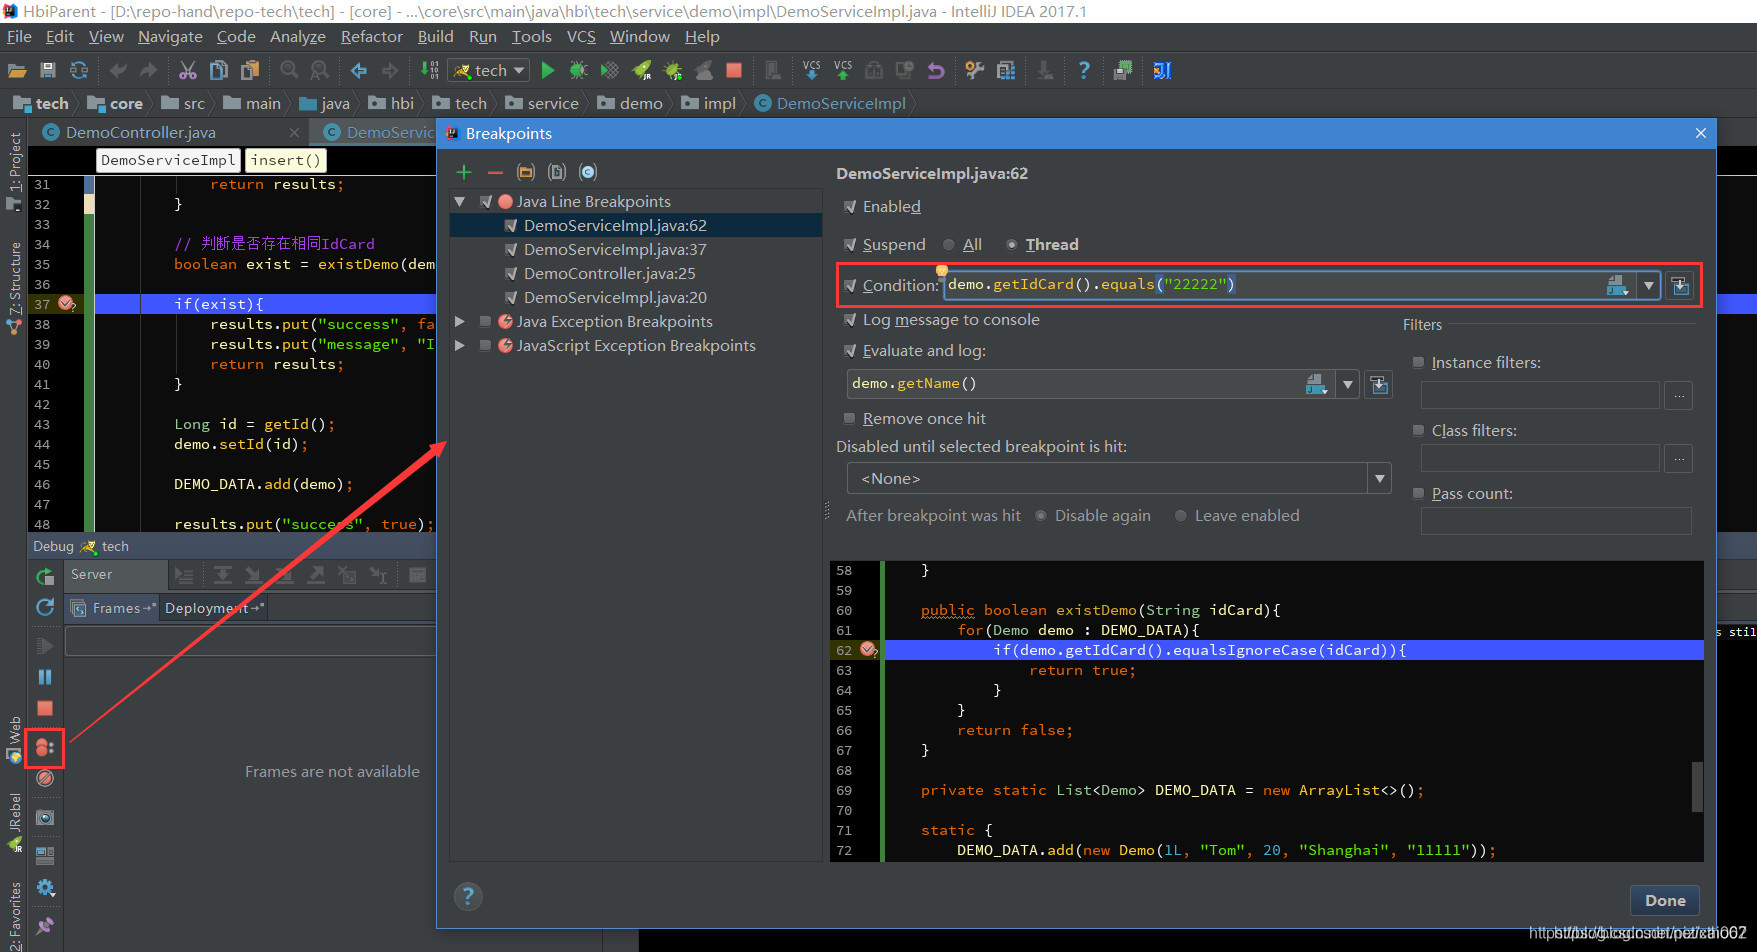This screenshot has width=1757, height=952.
Task: Add a breakpoint with the green plus icon
Action: pyautogui.click(x=464, y=172)
